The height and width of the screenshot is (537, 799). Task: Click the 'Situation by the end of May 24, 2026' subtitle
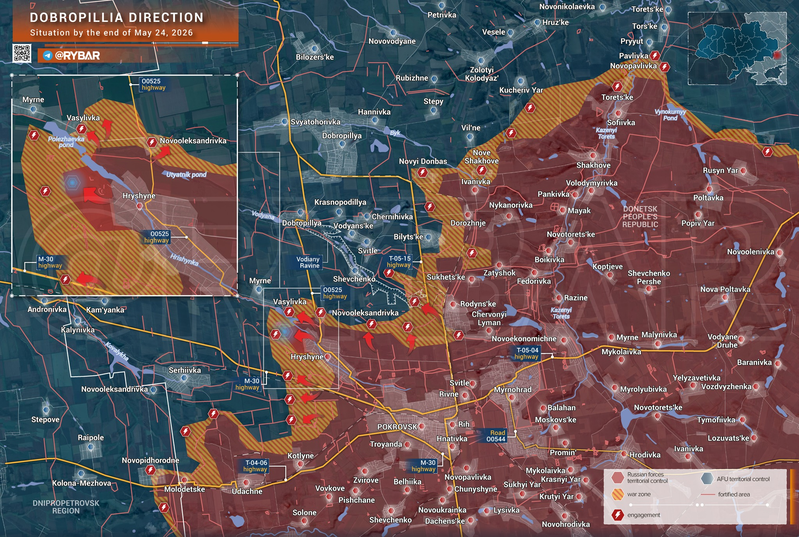point(112,33)
